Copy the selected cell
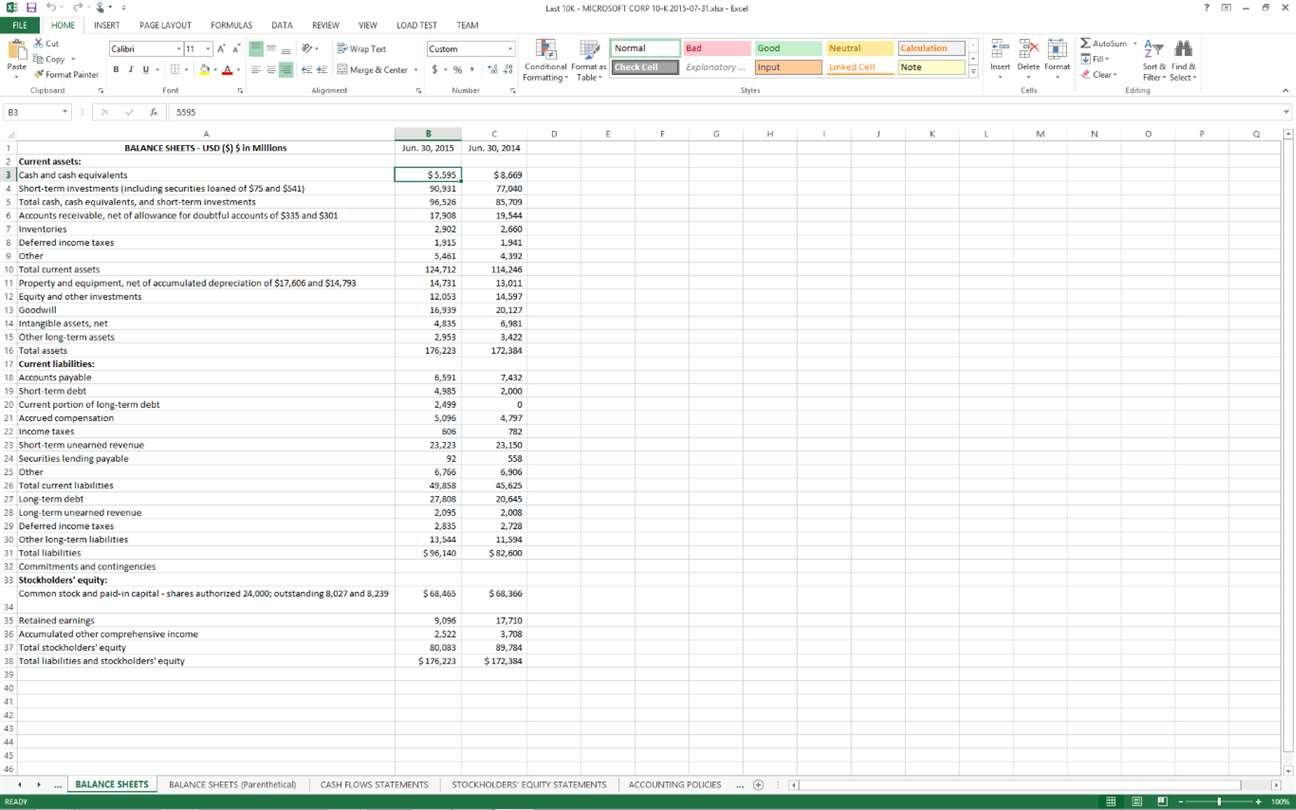Screen dimensions: 1296x810 click(x=50, y=59)
